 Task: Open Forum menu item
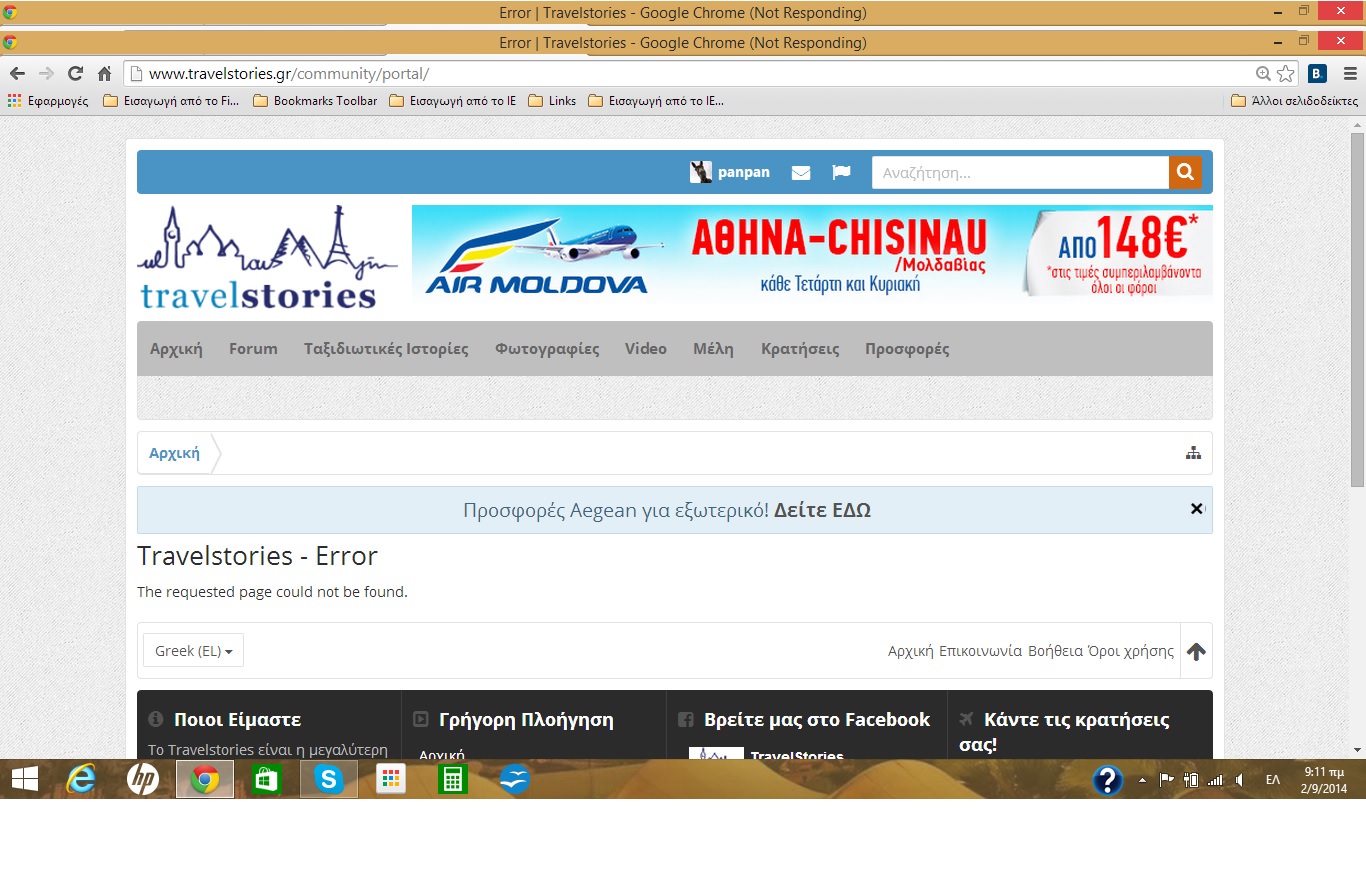(253, 349)
